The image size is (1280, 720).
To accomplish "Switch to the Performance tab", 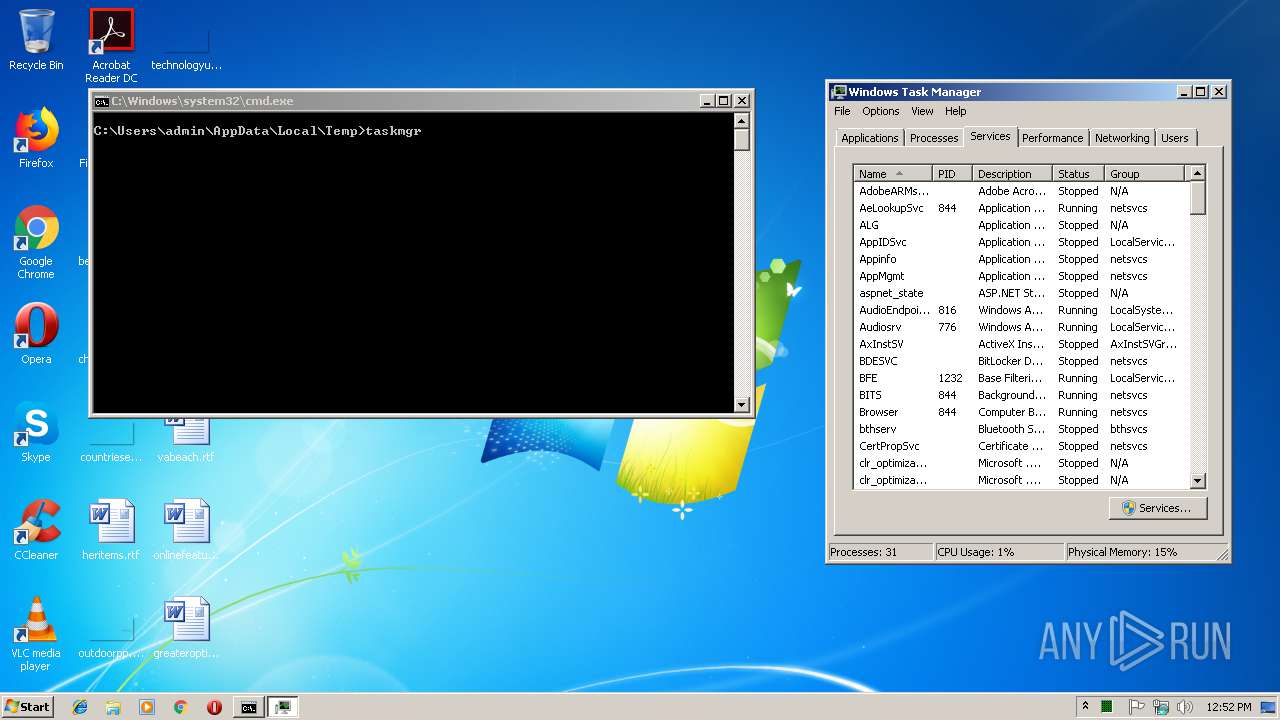I will coord(1052,138).
